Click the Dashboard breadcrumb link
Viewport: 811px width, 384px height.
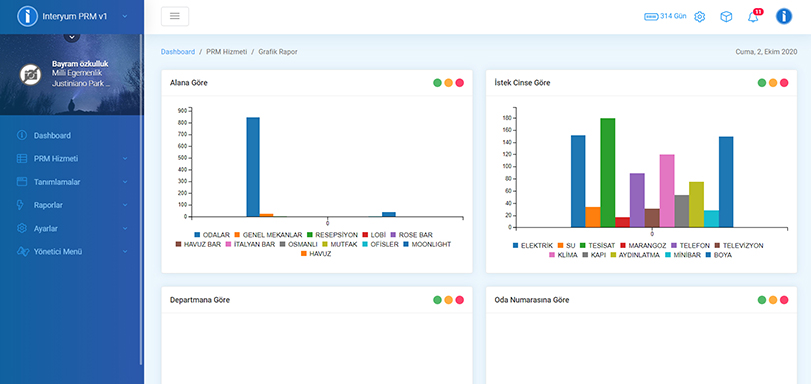coord(178,52)
